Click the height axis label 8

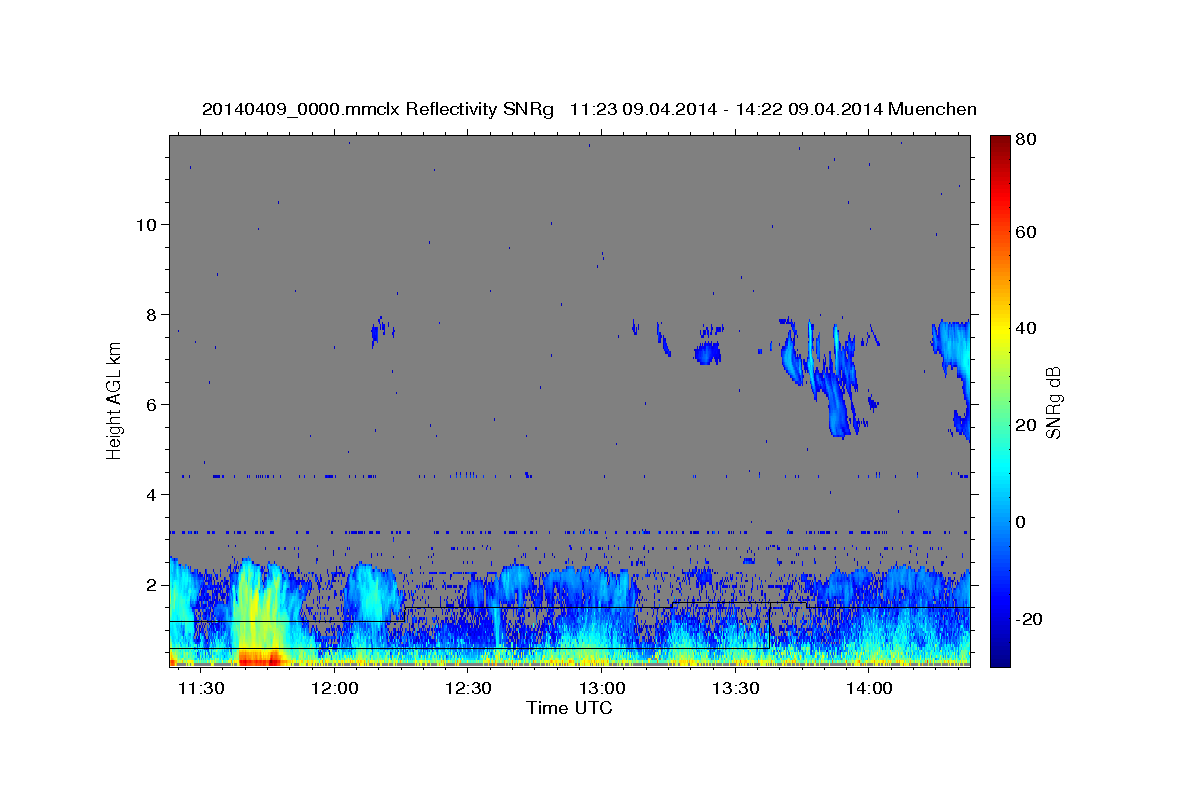pyautogui.click(x=151, y=314)
